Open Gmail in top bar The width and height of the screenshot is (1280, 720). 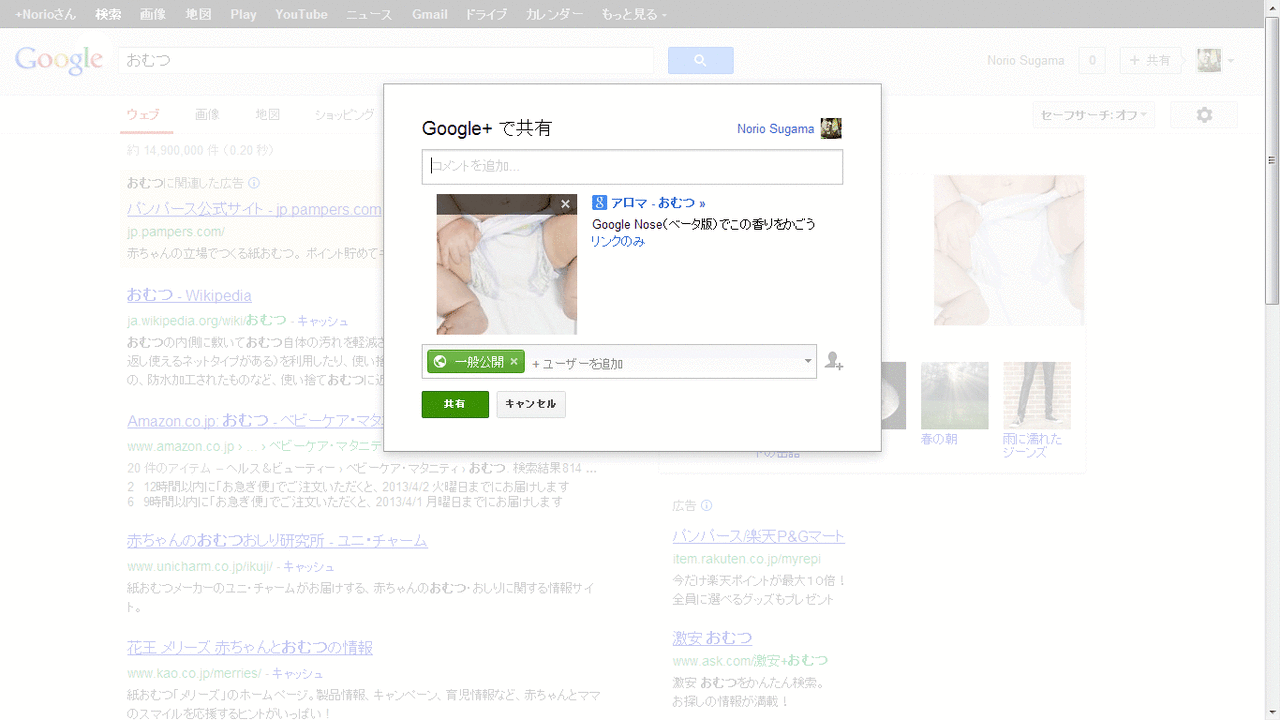click(429, 14)
